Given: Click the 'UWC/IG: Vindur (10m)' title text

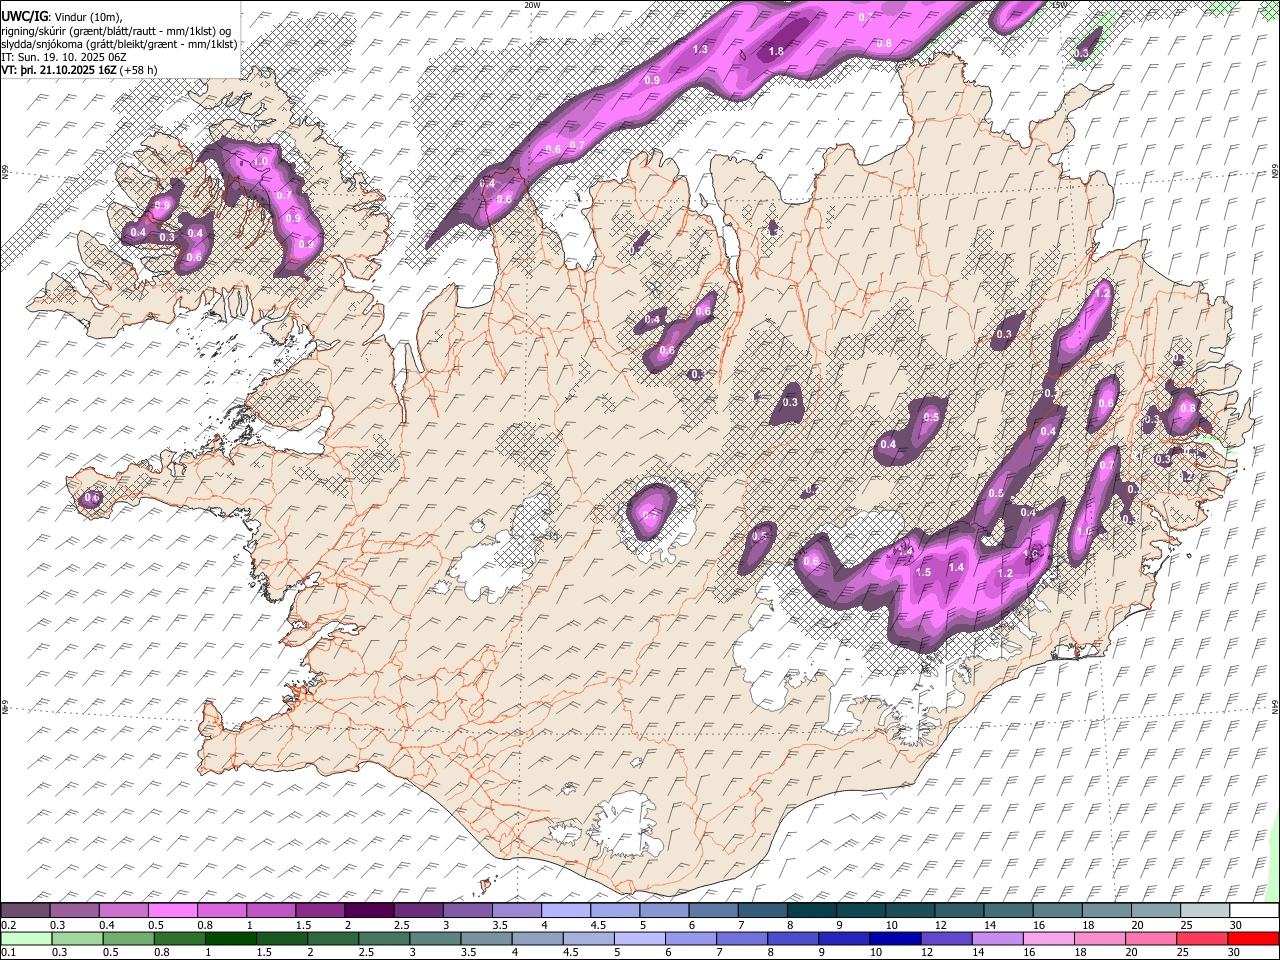Looking at the screenshot, I should (62, 16).
